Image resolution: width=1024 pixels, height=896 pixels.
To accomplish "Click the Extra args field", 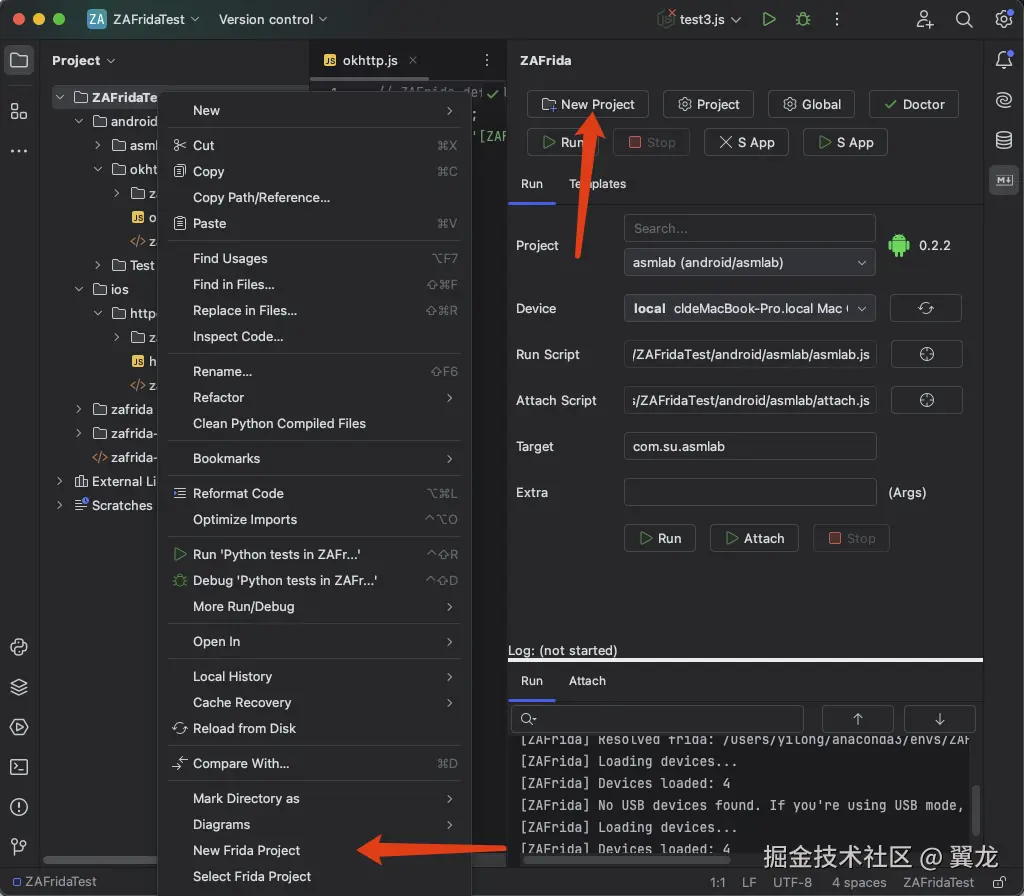I will [x=750, y=492].
